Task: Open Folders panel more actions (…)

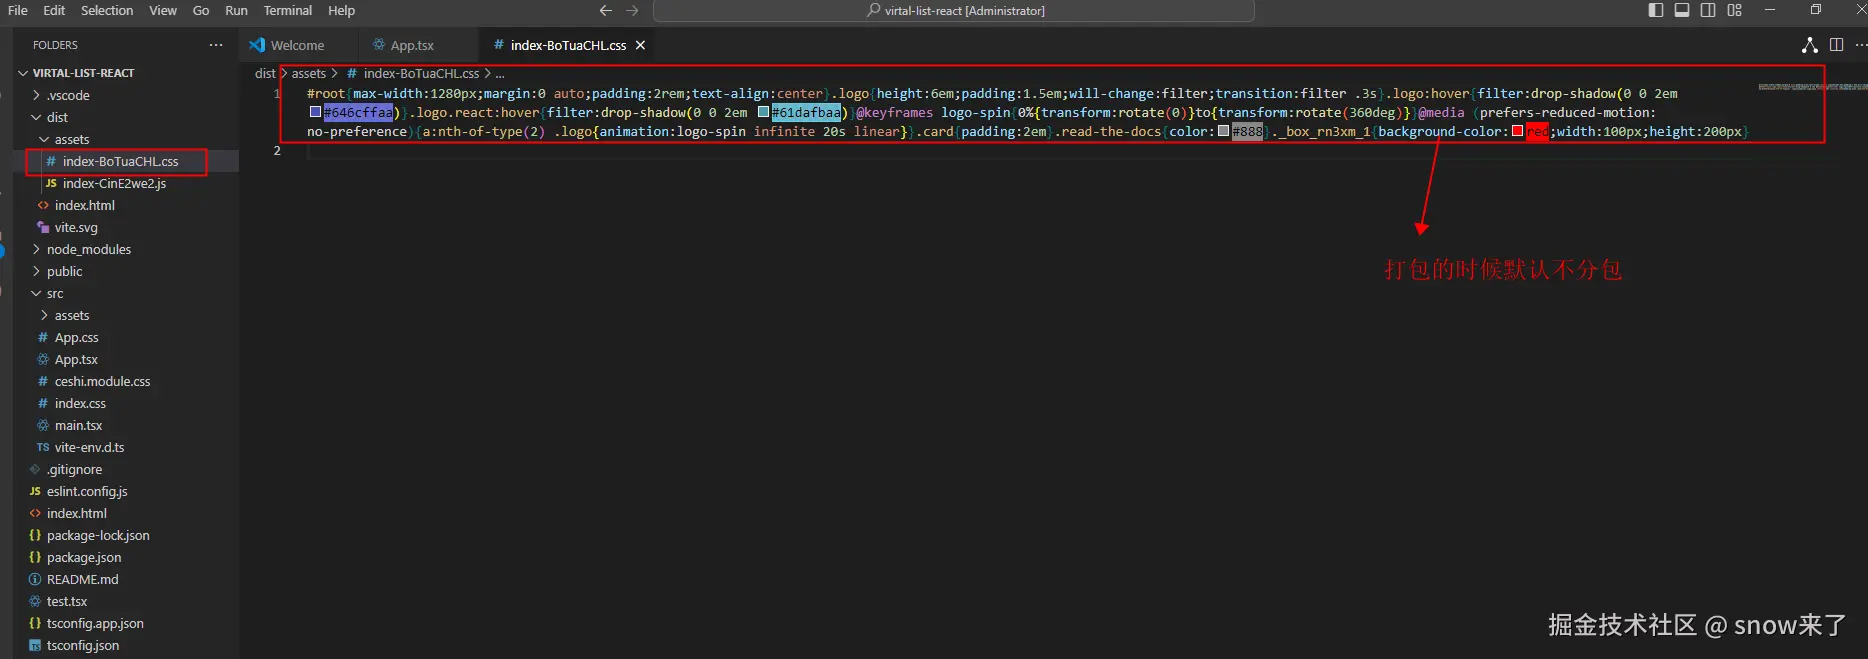Action: [216, 45]
